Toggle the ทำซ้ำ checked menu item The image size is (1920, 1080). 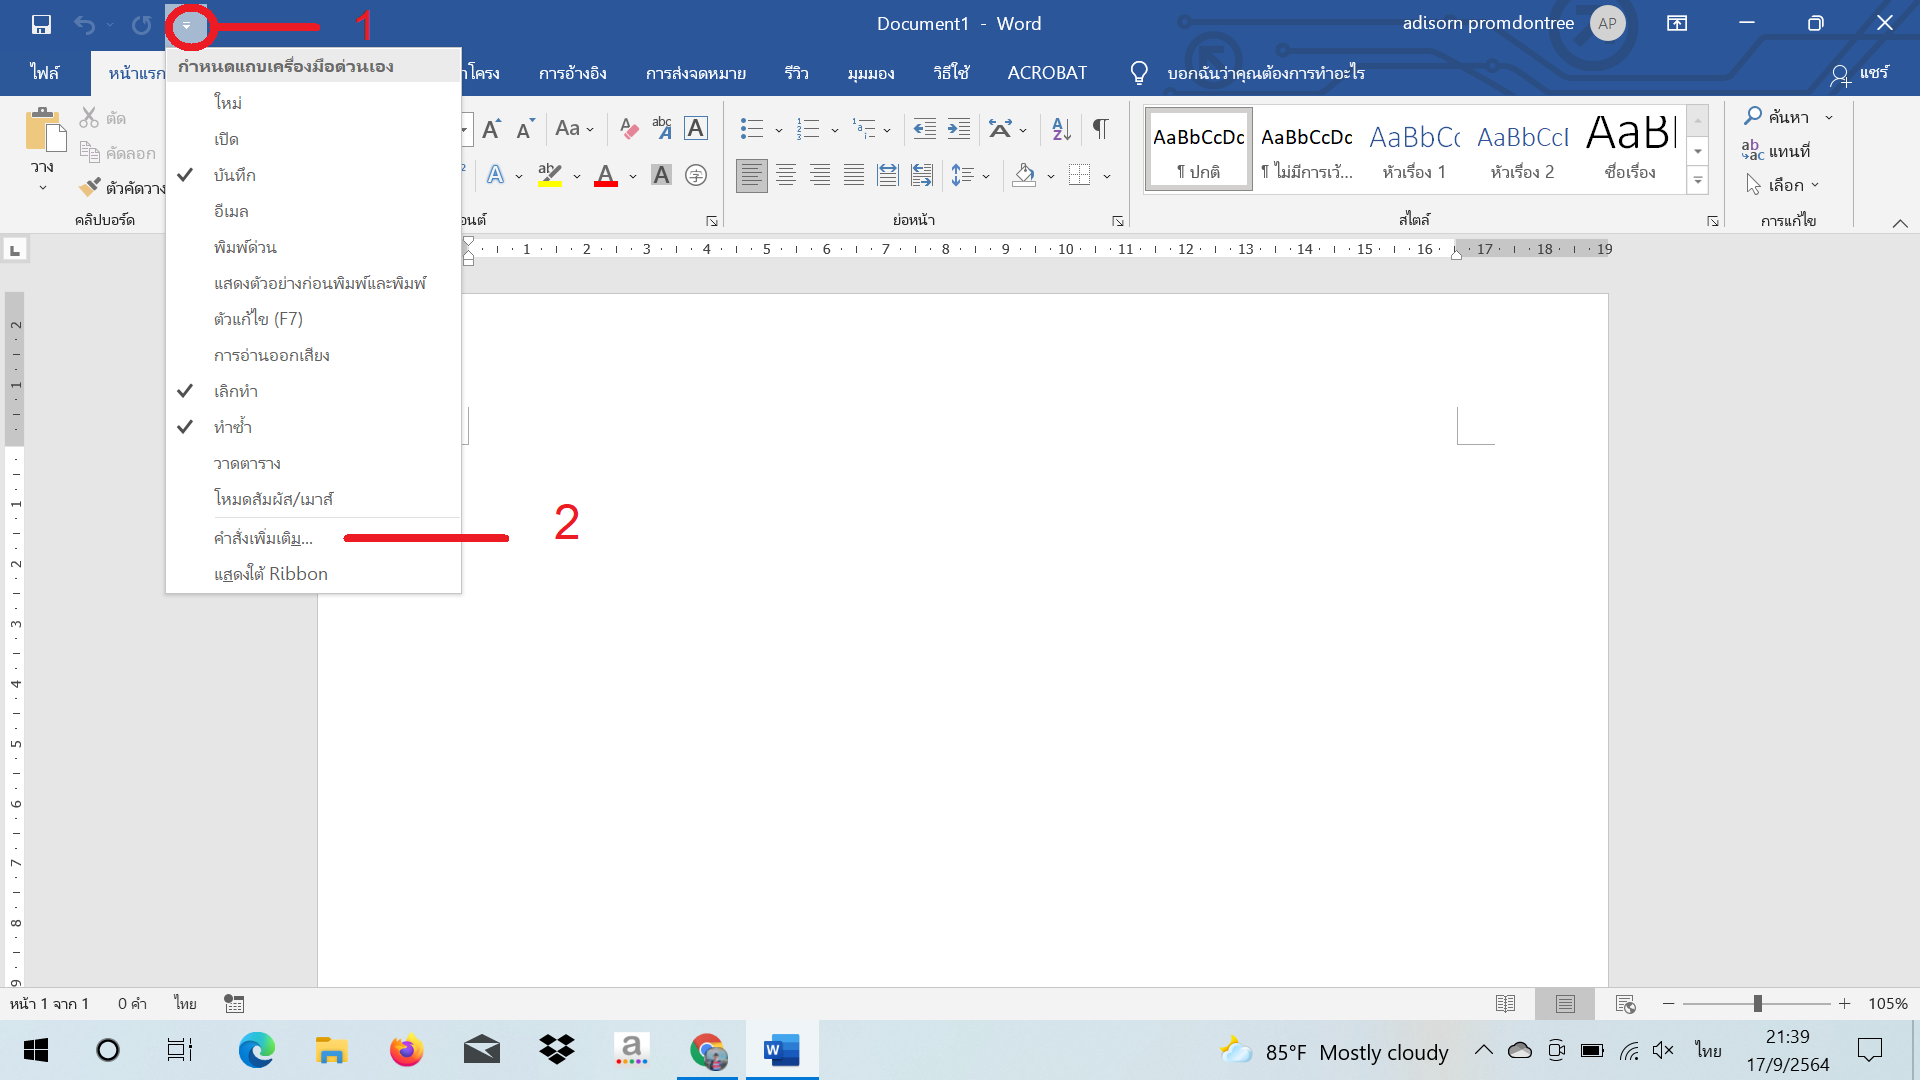(232, 427)
